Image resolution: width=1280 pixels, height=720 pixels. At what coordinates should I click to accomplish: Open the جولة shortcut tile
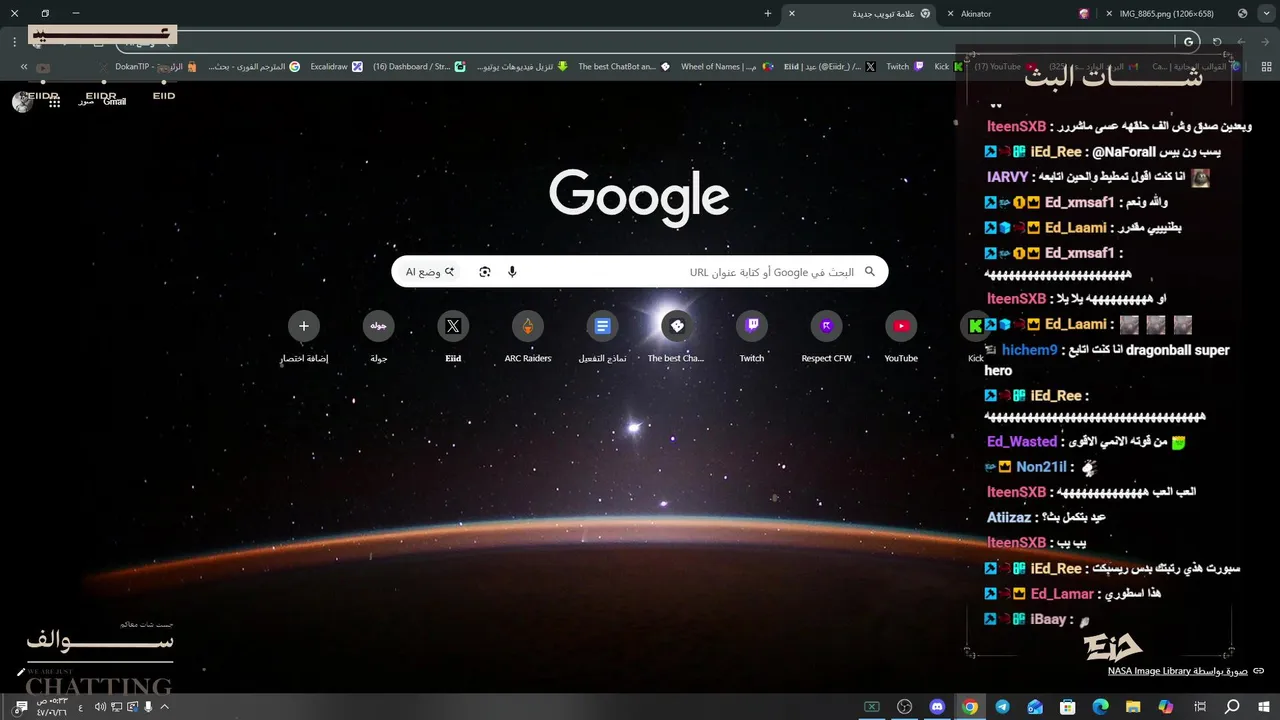point(378,337)
